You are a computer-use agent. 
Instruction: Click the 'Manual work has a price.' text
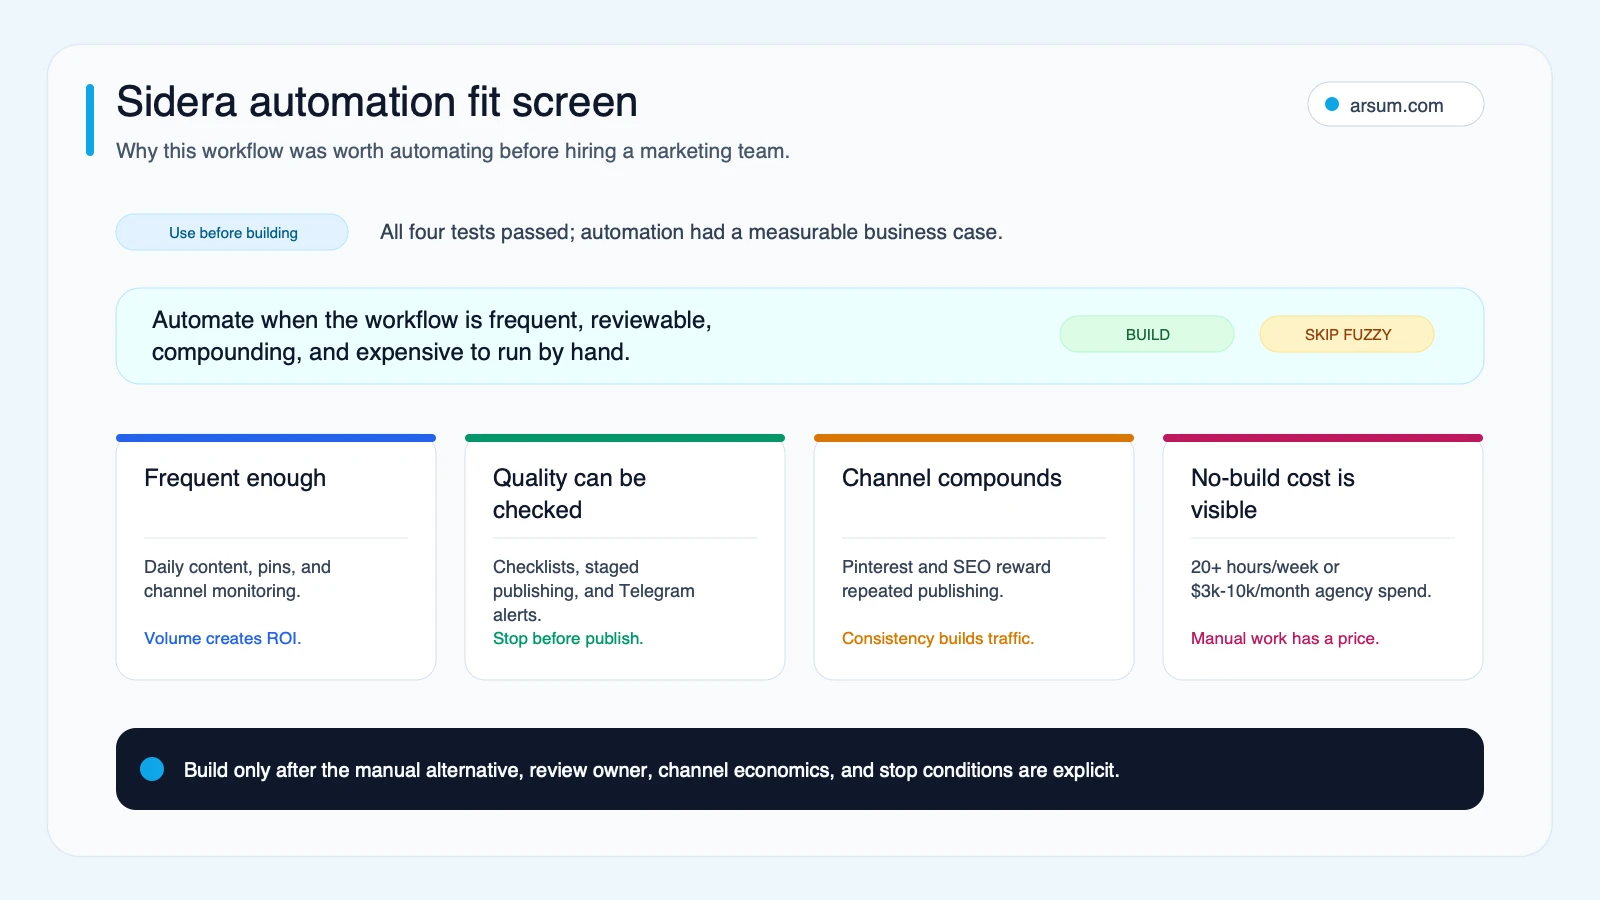(x=1285, y=638)
